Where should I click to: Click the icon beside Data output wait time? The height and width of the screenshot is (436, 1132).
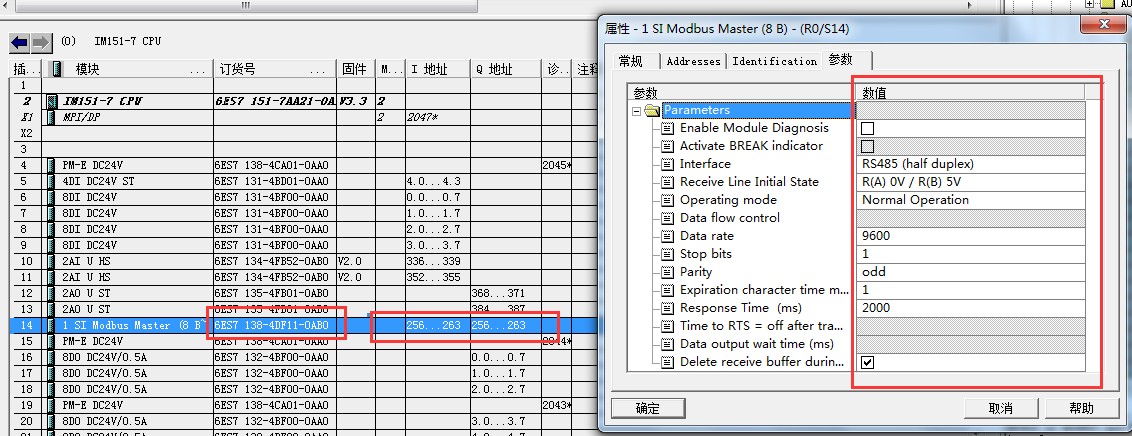pyautogui.click(x=668, y=344)
